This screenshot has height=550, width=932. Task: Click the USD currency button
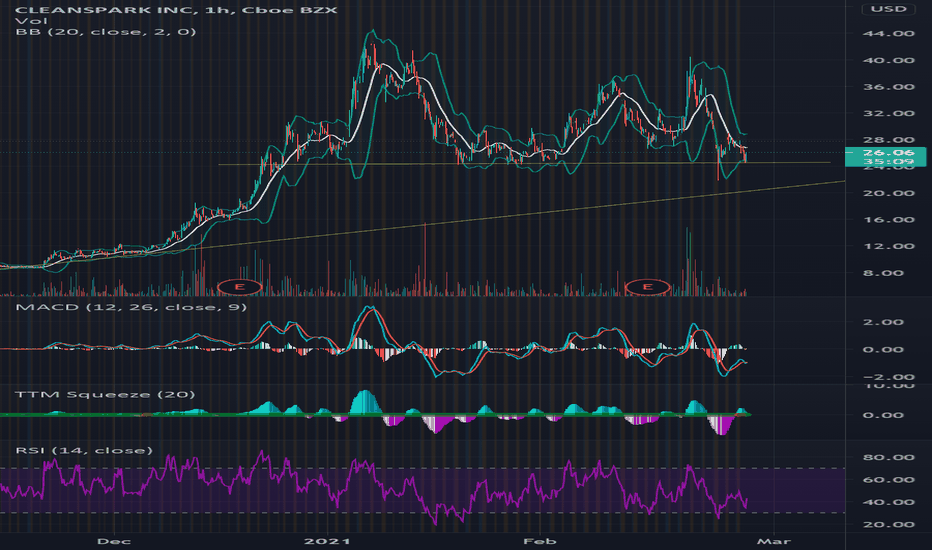tap(889, 9)
